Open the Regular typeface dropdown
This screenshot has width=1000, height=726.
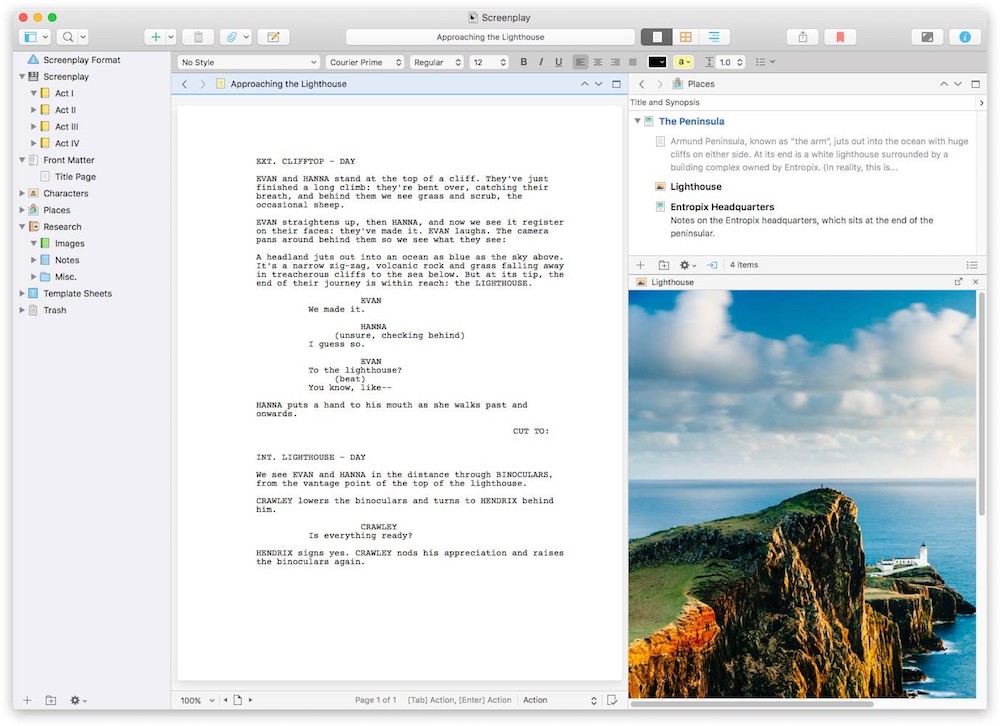(x=437, y=62)
